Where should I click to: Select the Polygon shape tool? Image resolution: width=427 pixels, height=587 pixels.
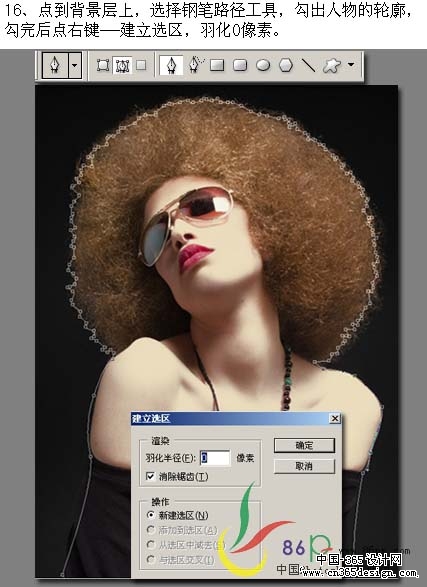[286, 66]
